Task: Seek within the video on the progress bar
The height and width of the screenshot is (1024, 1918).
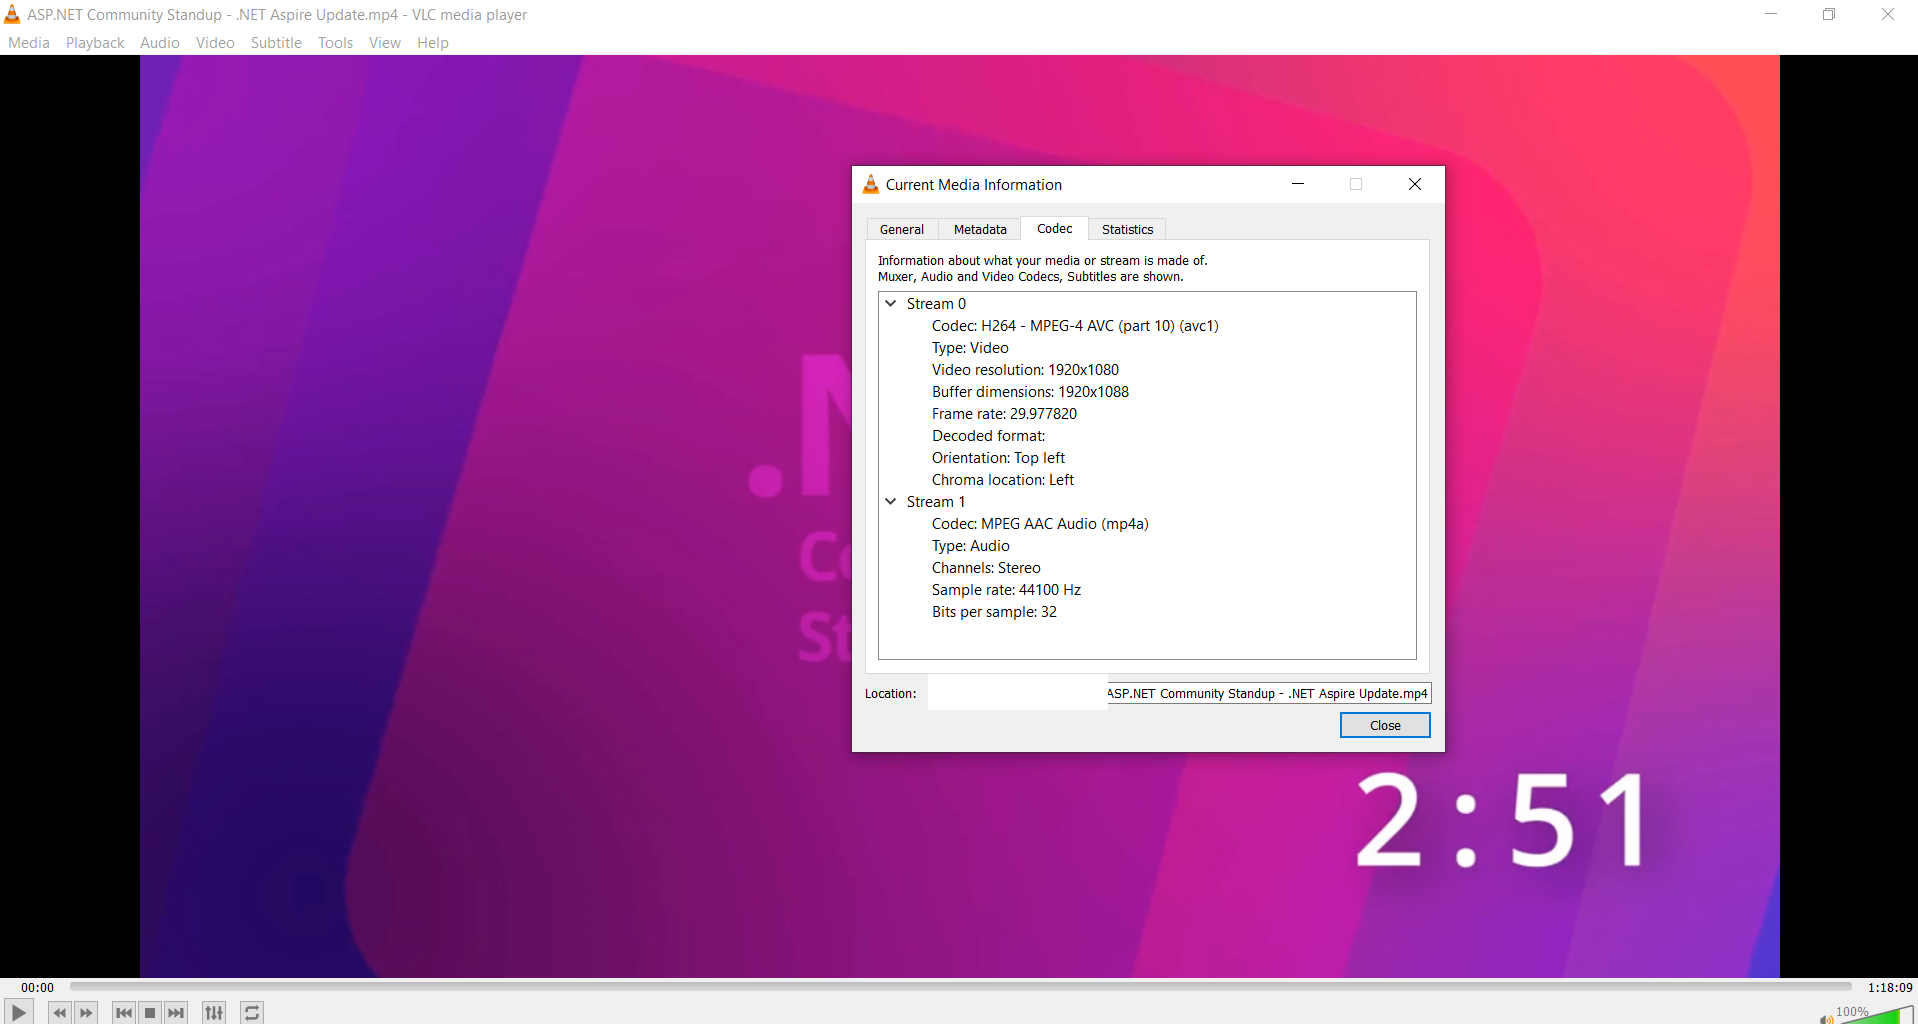Action: [x=960, y=987]
